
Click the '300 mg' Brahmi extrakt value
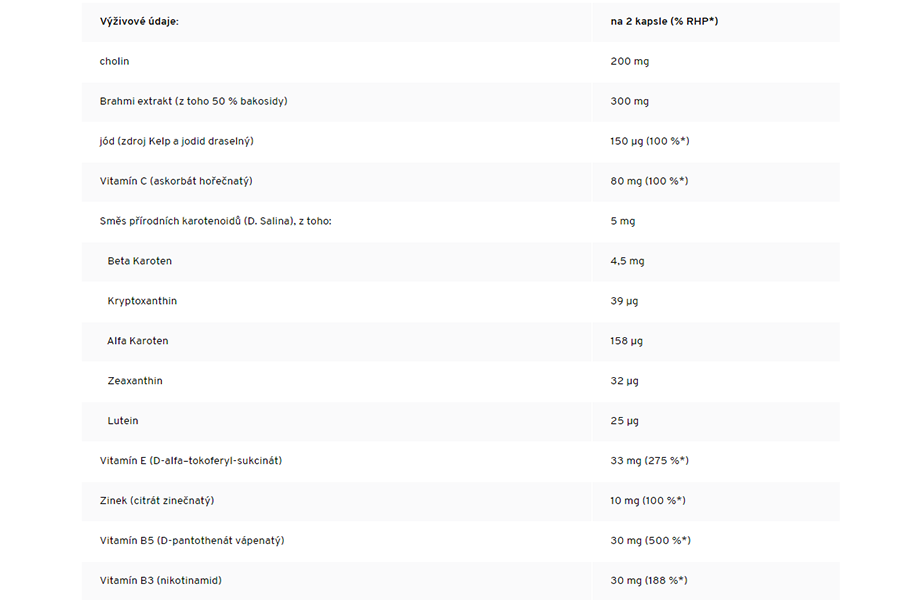pos(629,101)
